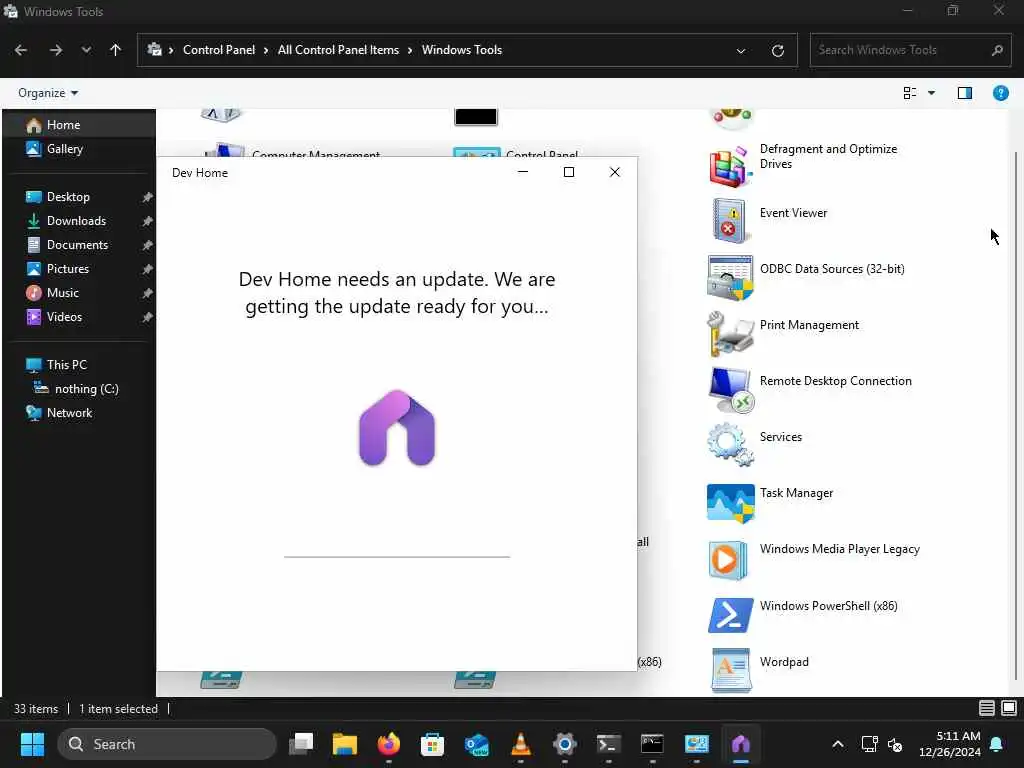Open the Print Management icon
The image size is (1024, 768).
click(x=730, y=334)
